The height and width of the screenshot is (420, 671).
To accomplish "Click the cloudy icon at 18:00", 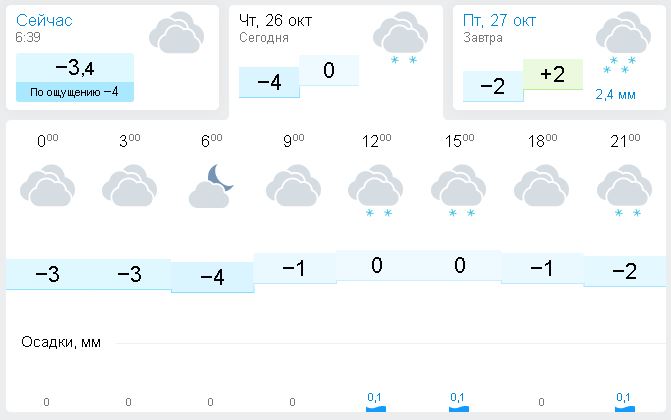I will point(542,187).
